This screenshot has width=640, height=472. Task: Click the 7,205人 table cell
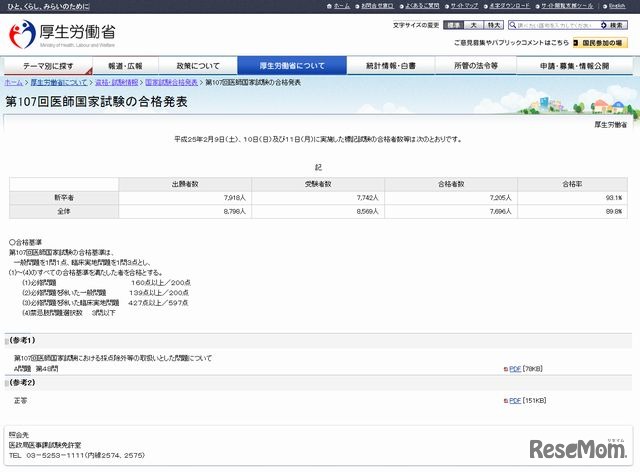click(451, 198)
